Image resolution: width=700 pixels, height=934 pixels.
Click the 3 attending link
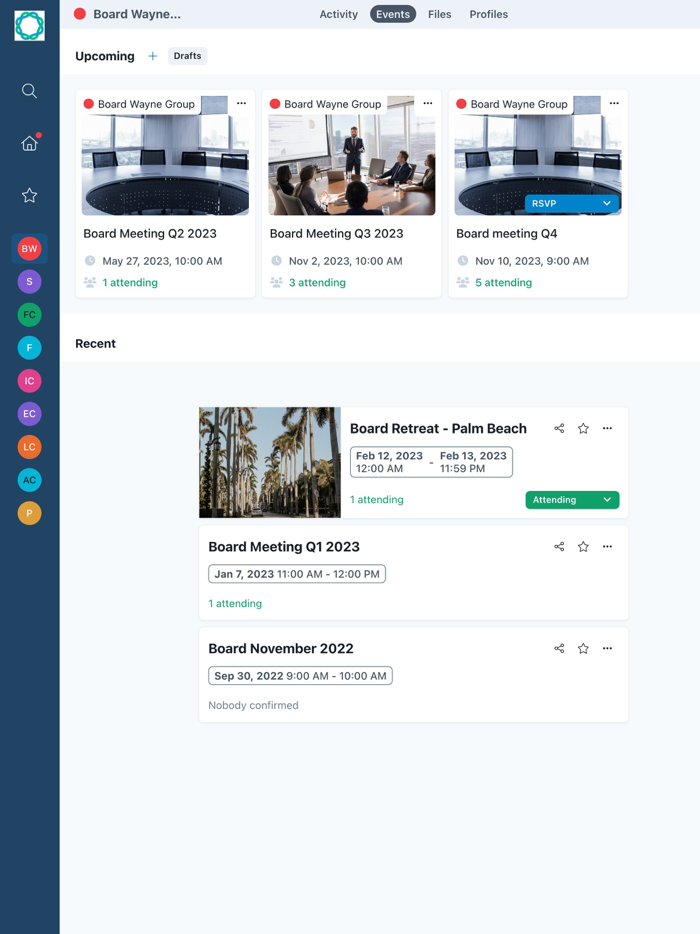click(317, 282)
